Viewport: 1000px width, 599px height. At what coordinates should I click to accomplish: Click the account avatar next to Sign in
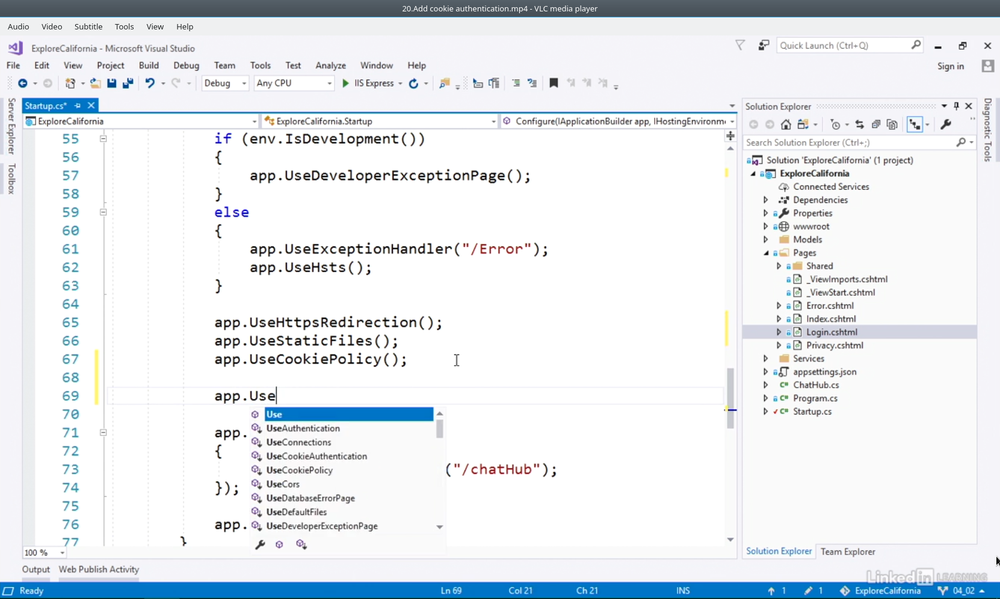(988, 66)
